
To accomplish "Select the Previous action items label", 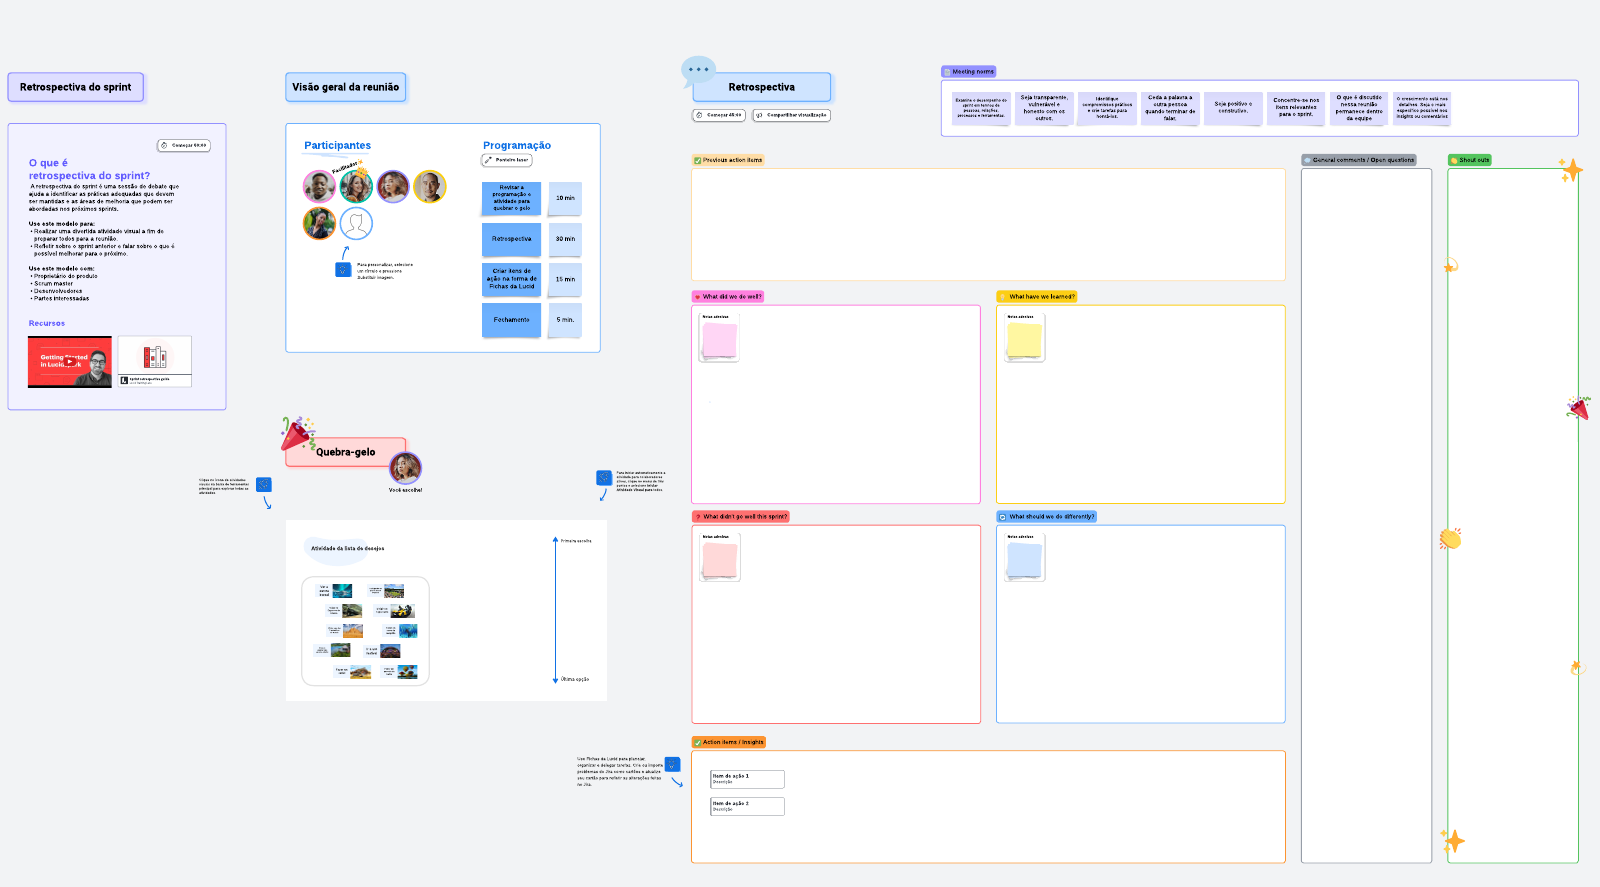I will pyautogui.click(x=728, y=160).
